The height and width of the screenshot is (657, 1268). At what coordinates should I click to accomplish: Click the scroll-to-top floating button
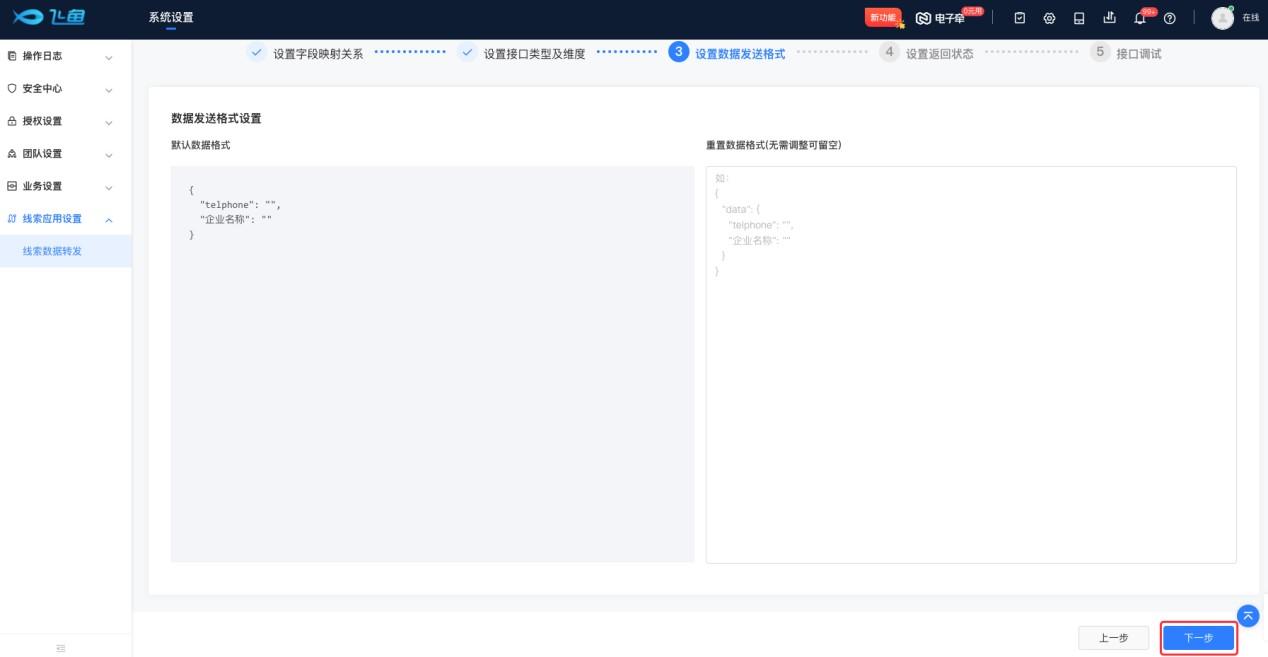1247,616
